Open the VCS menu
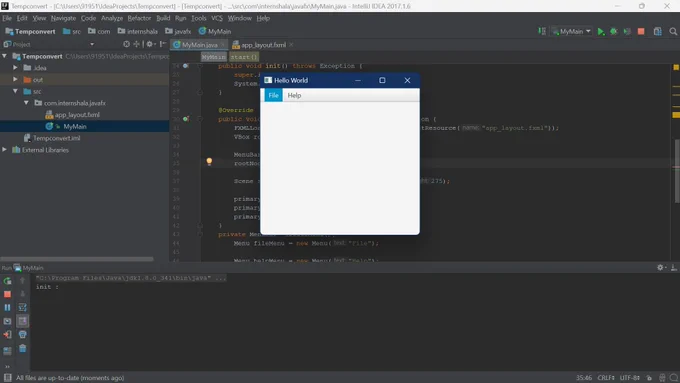Viewport: 680px width, 383px height. 217,18
